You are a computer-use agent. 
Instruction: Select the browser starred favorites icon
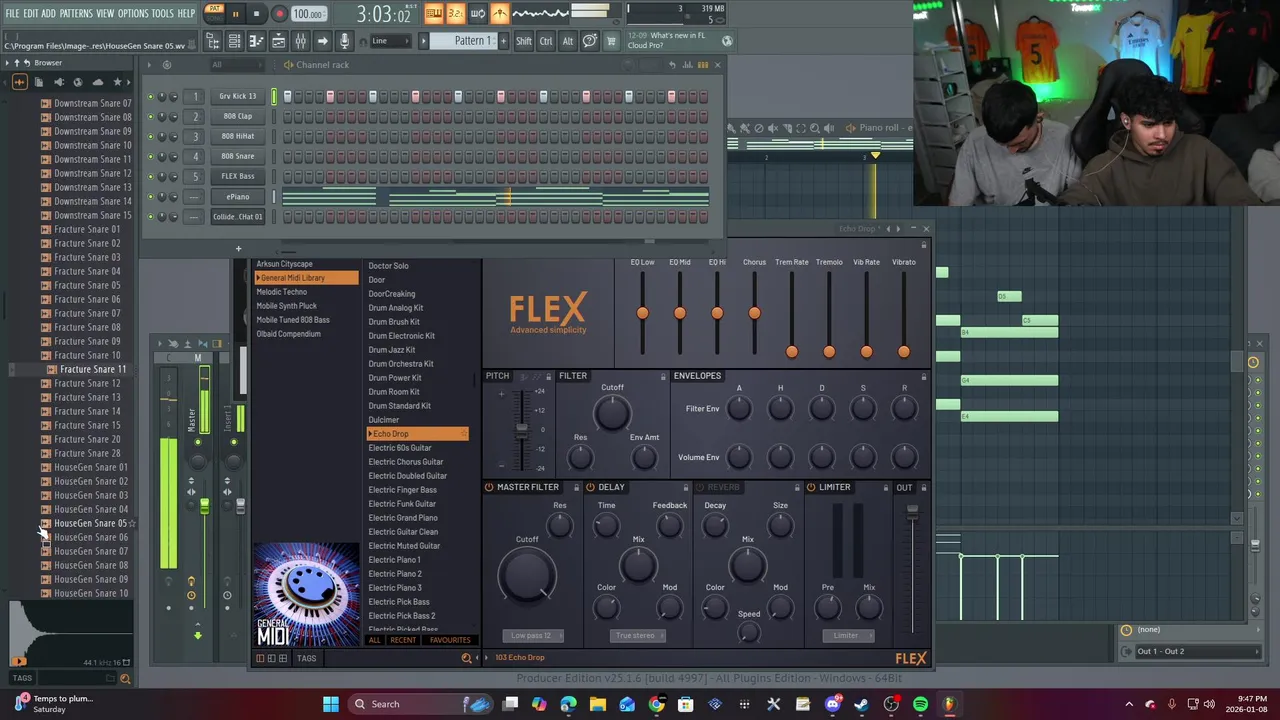click(117, 82)
